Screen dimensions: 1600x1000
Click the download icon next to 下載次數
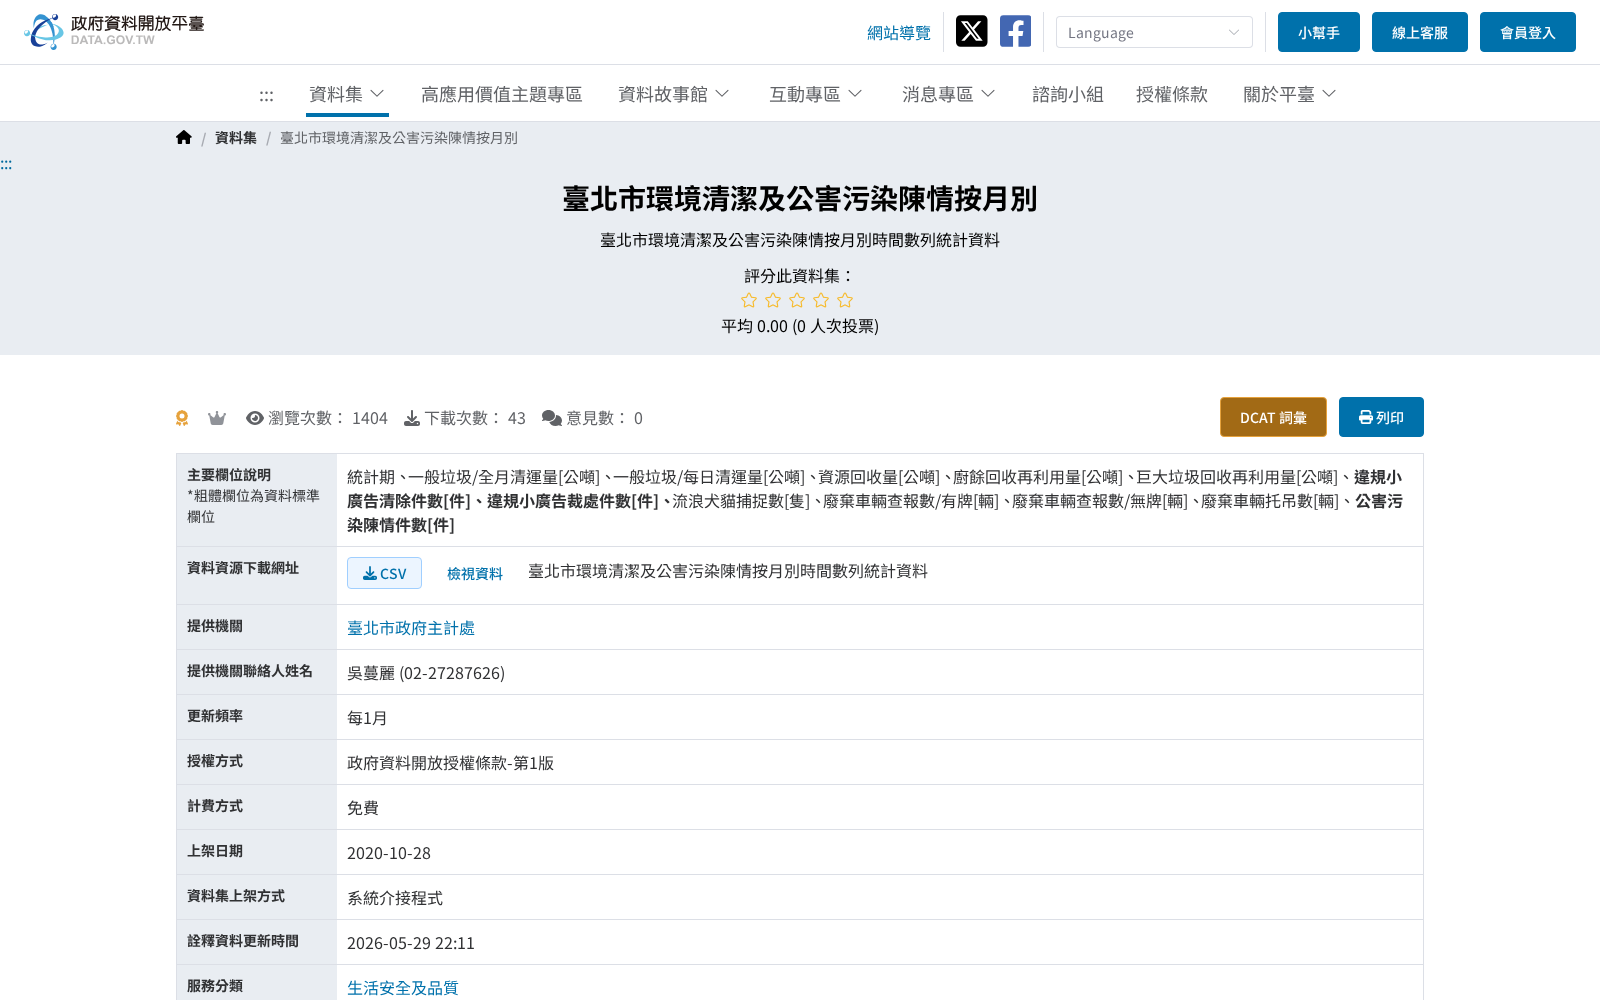tap(412, 418)
